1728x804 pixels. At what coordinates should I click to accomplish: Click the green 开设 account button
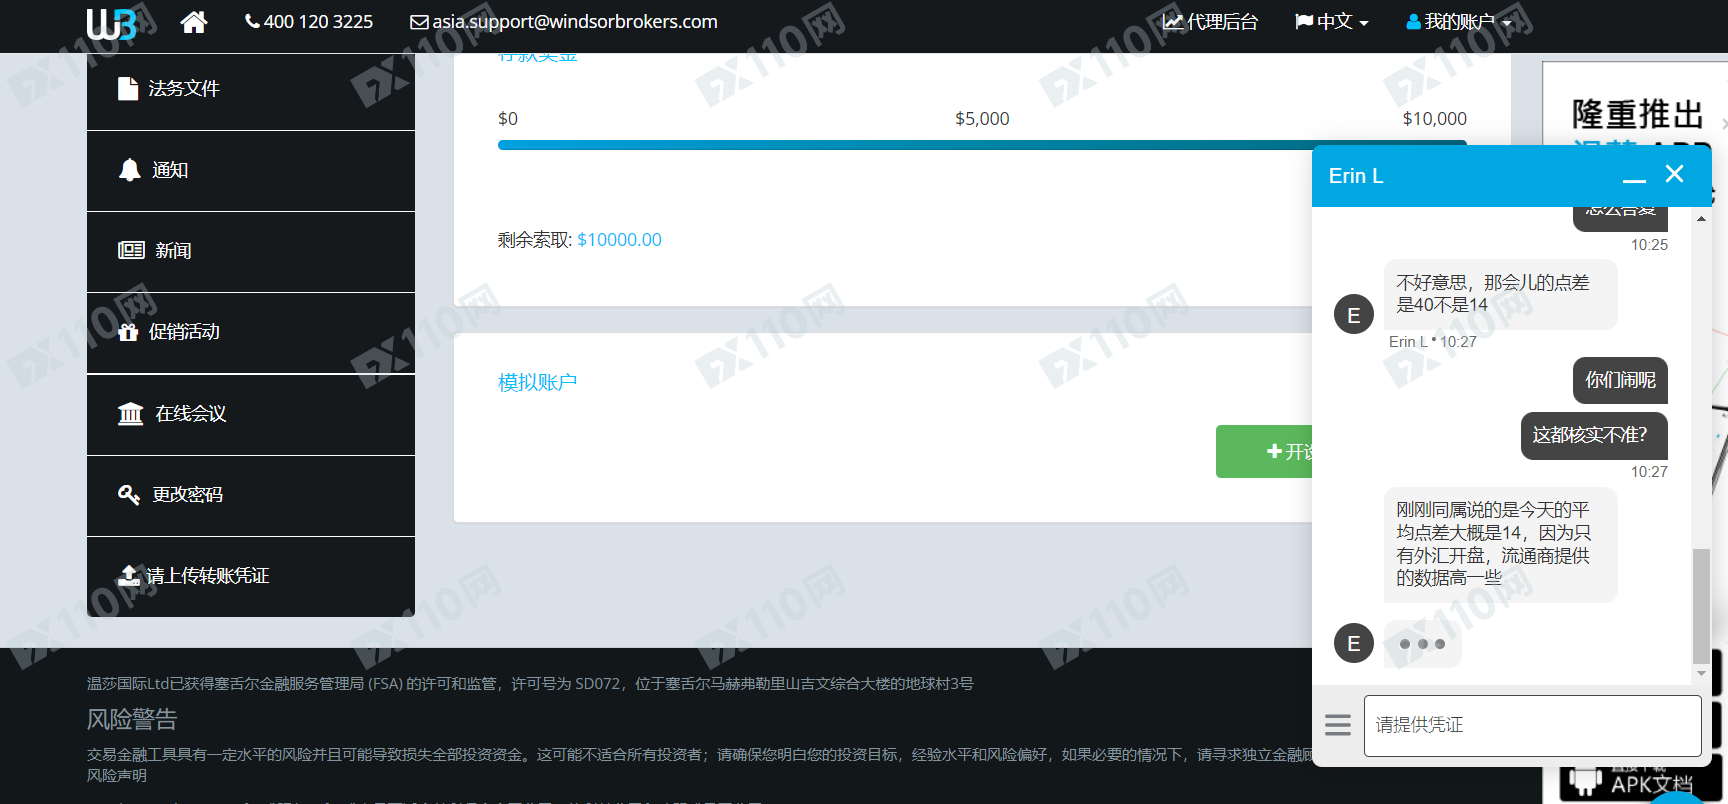click(x=1265, y=452)
